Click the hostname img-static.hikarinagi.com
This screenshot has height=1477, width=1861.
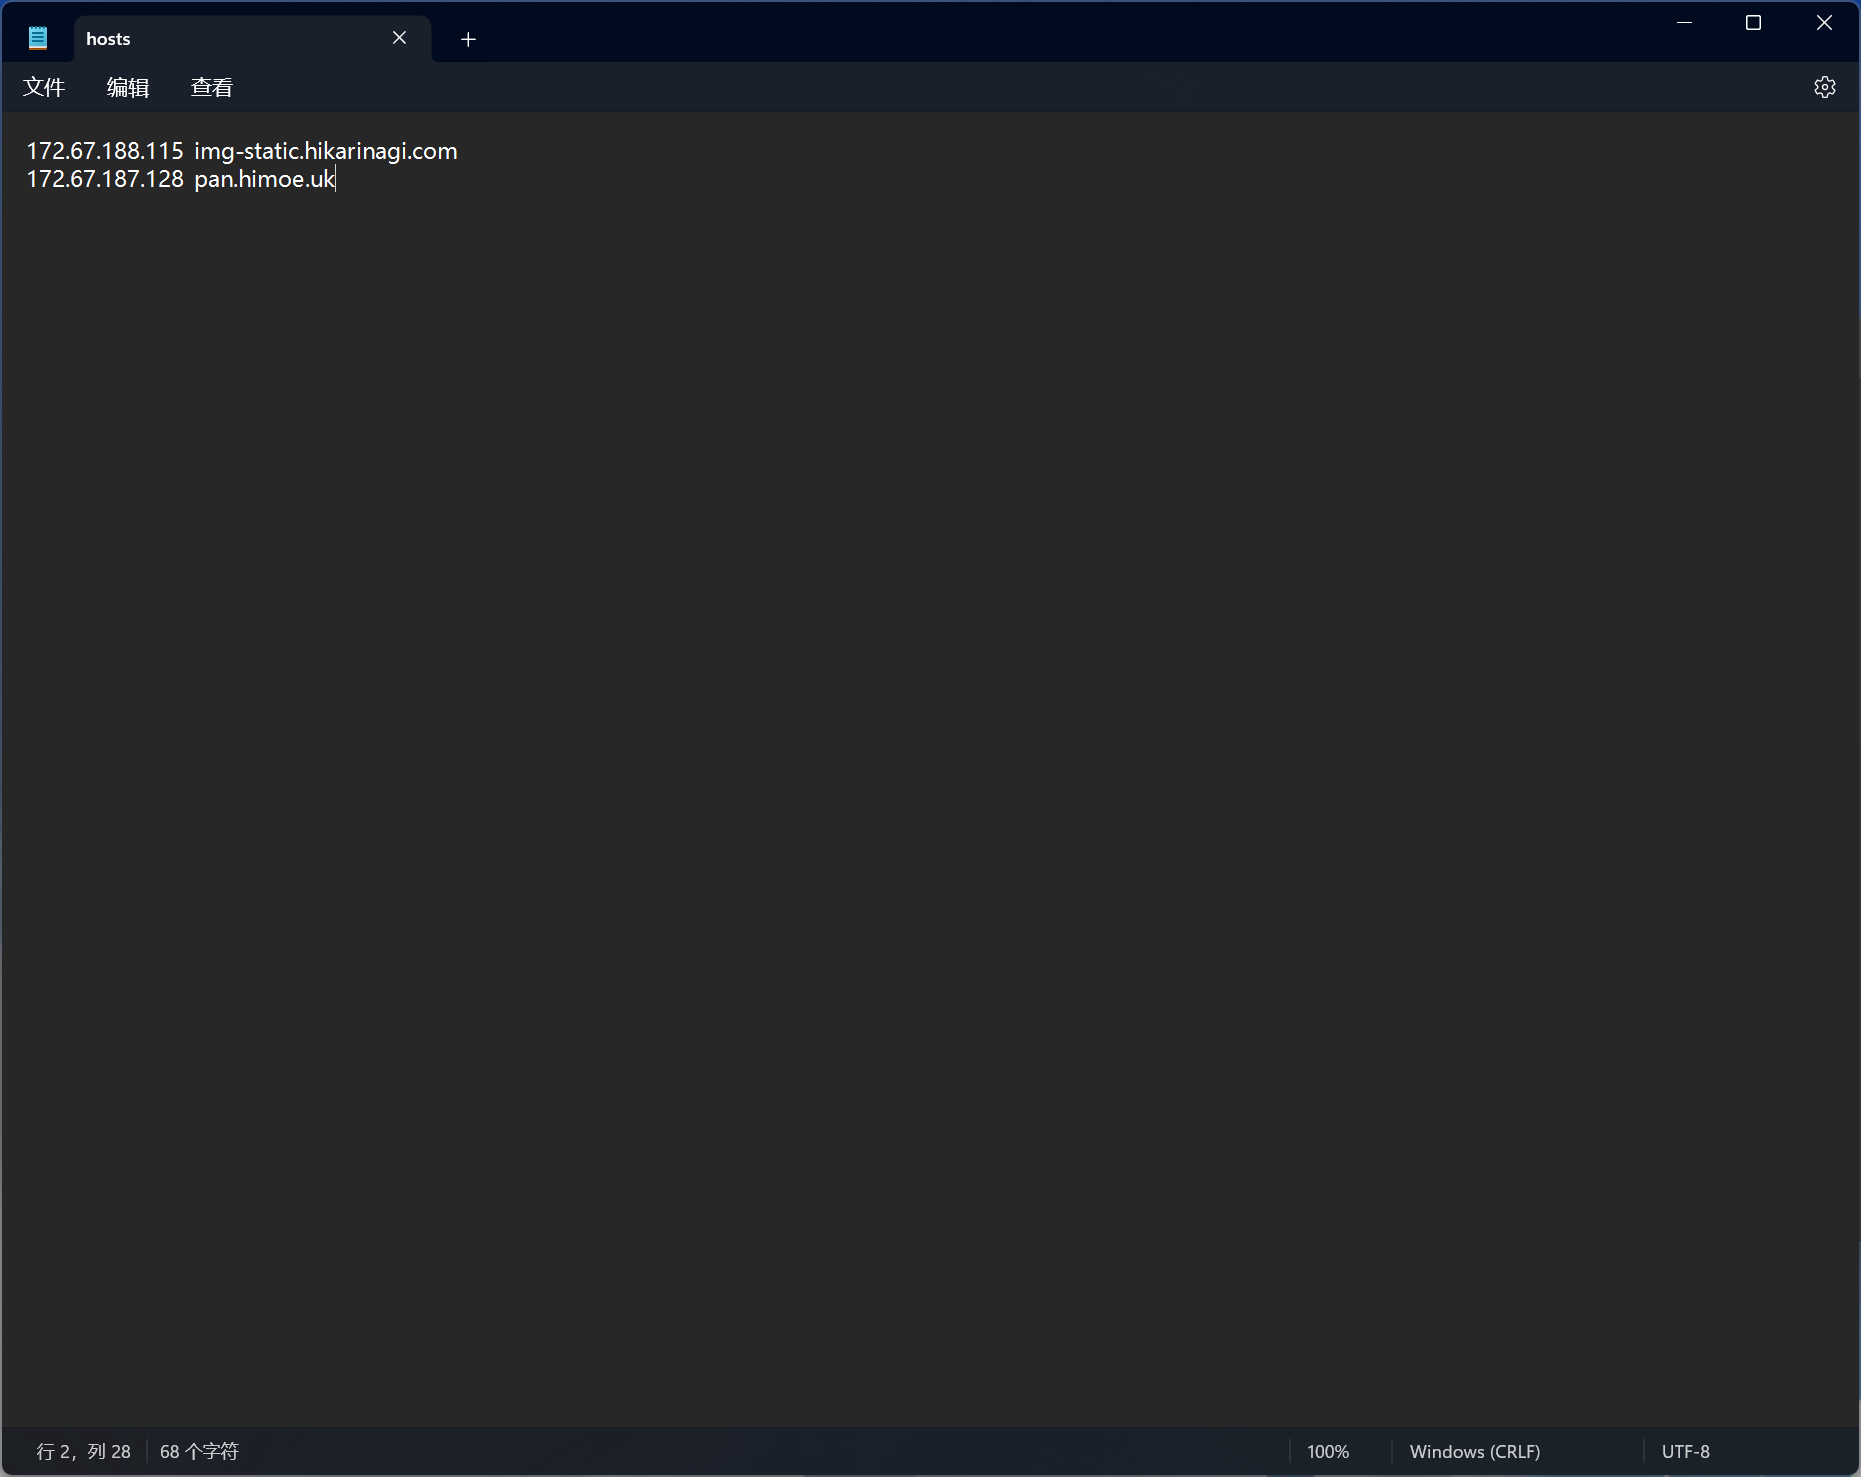pos(326,151)
